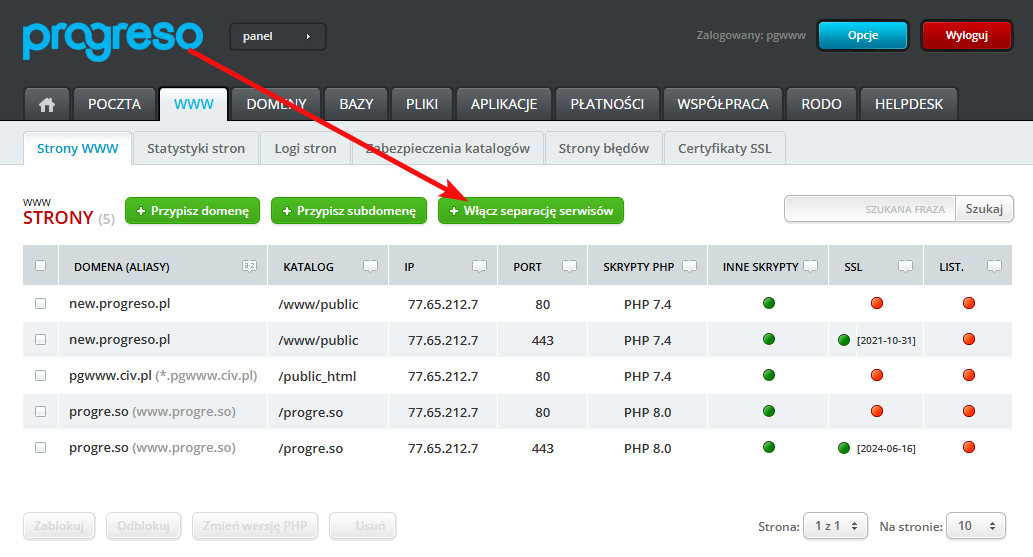
Task: Click comment icon in IP column header
Action: tap(479, 267)
